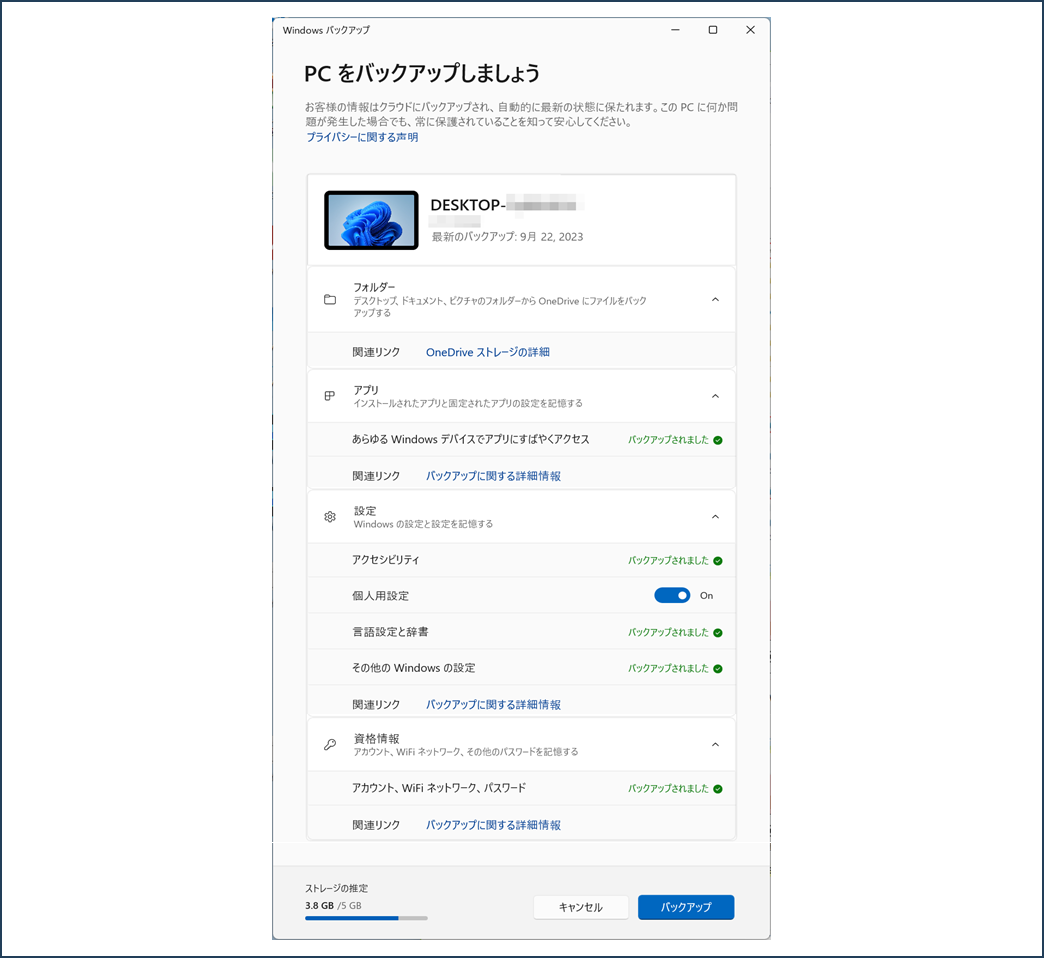Click the アクセシビリティ row label
The width and height of the screenshot is (1044, 958).
point(386,560)
